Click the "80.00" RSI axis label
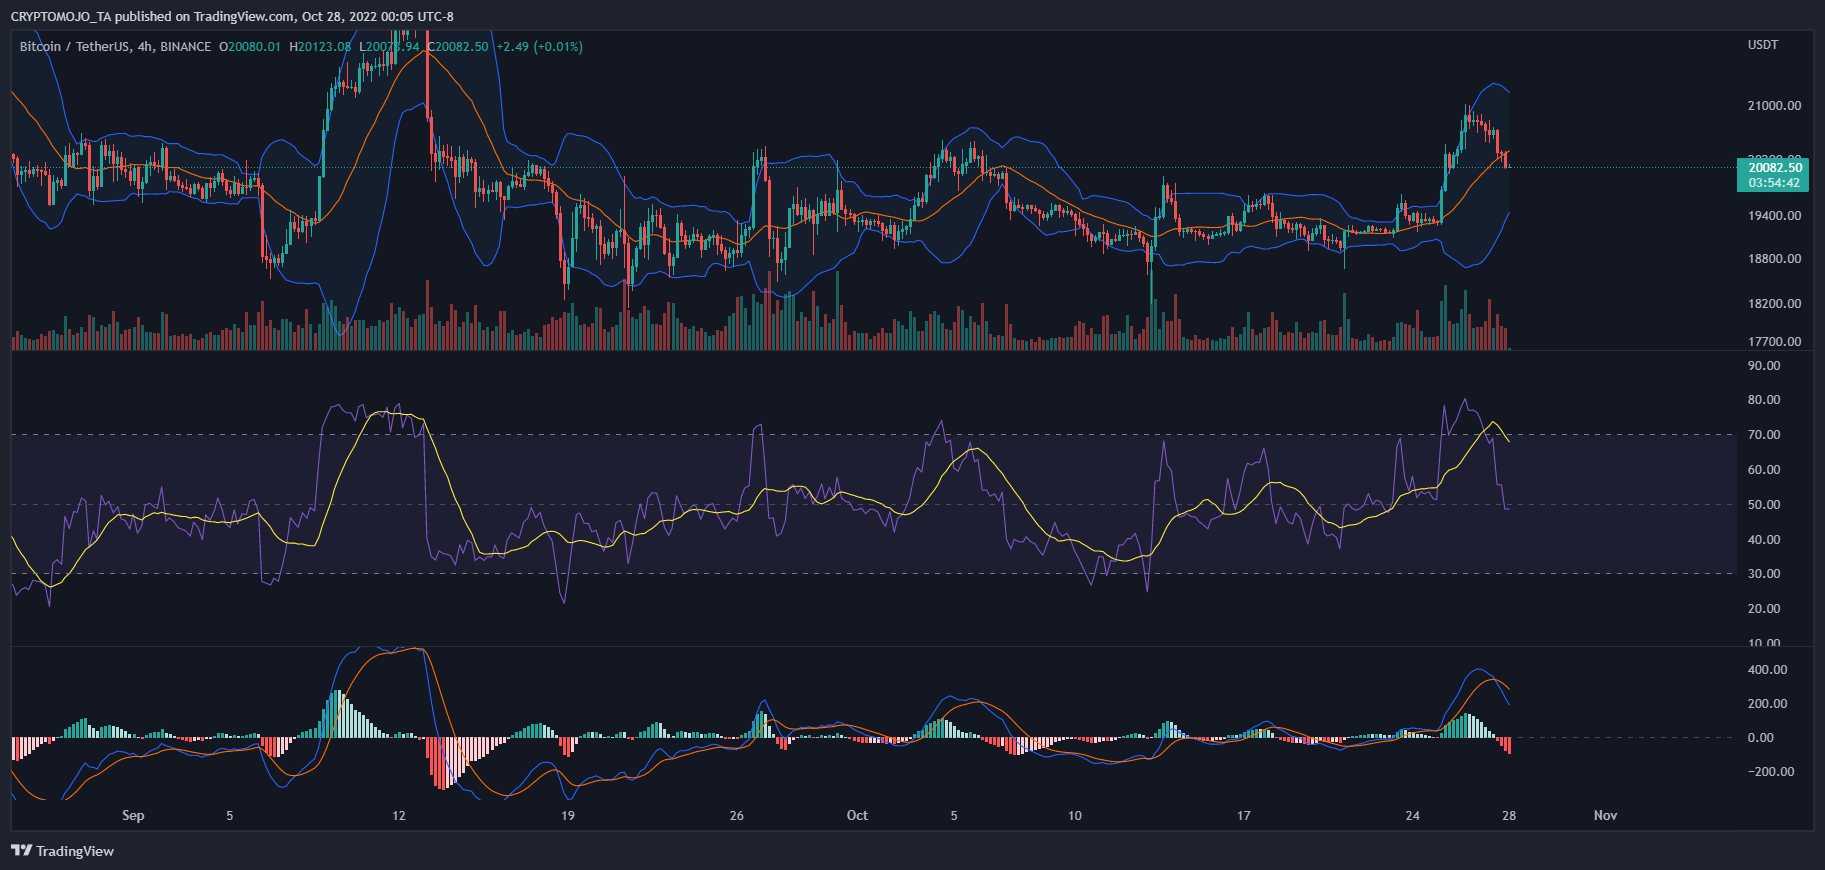The height and width of the screenshot is (870, 1825). pyautogui.click(x=1764, y=400)
